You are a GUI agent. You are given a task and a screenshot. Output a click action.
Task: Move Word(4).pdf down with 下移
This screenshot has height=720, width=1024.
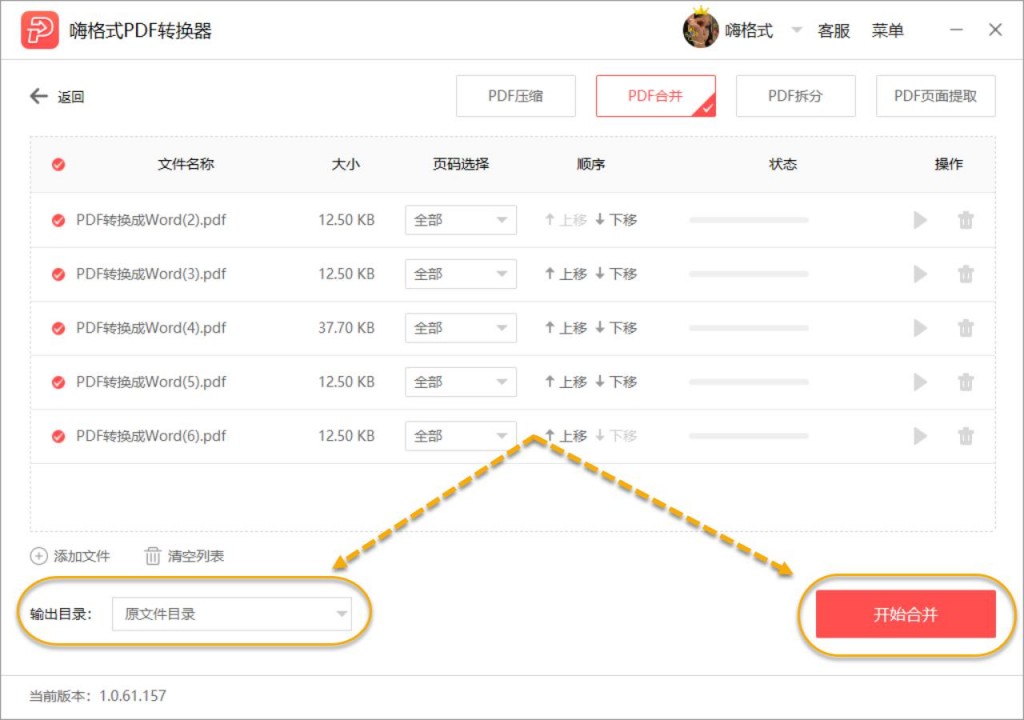[616, 328]
